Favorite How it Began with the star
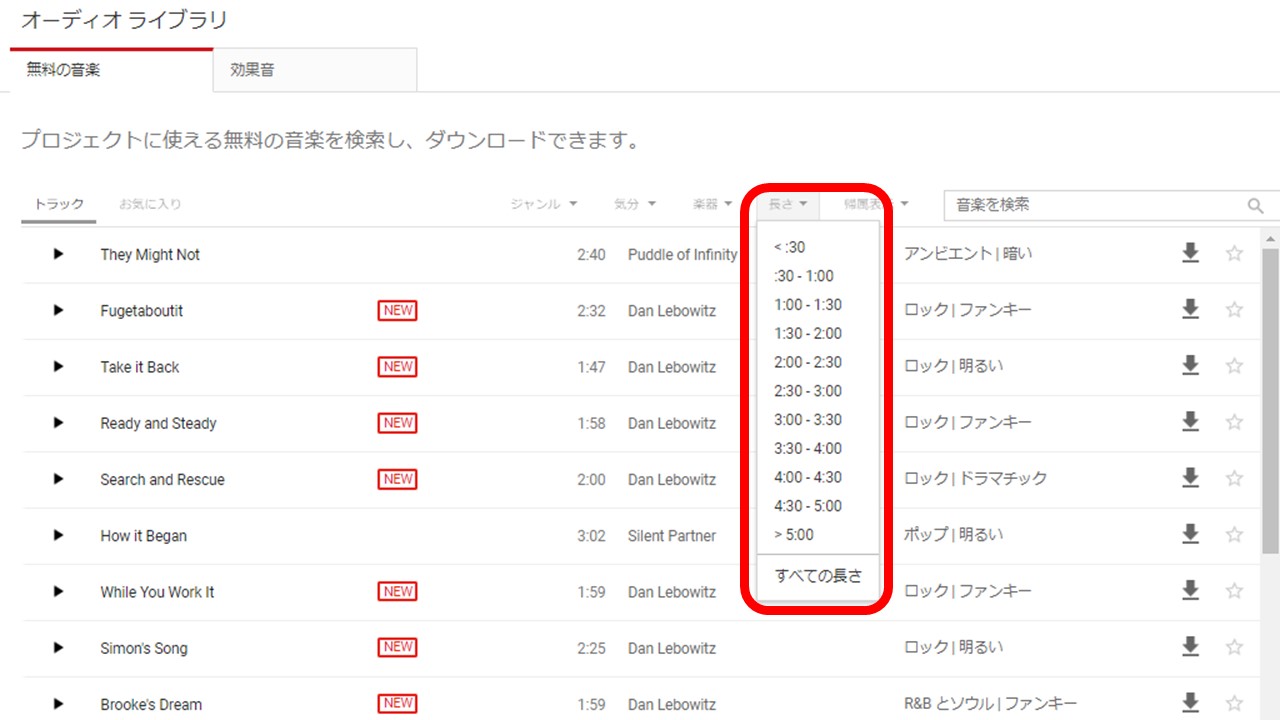Image resolution: width=1280 pixels, height=720 pixels. coord(1234,535)
